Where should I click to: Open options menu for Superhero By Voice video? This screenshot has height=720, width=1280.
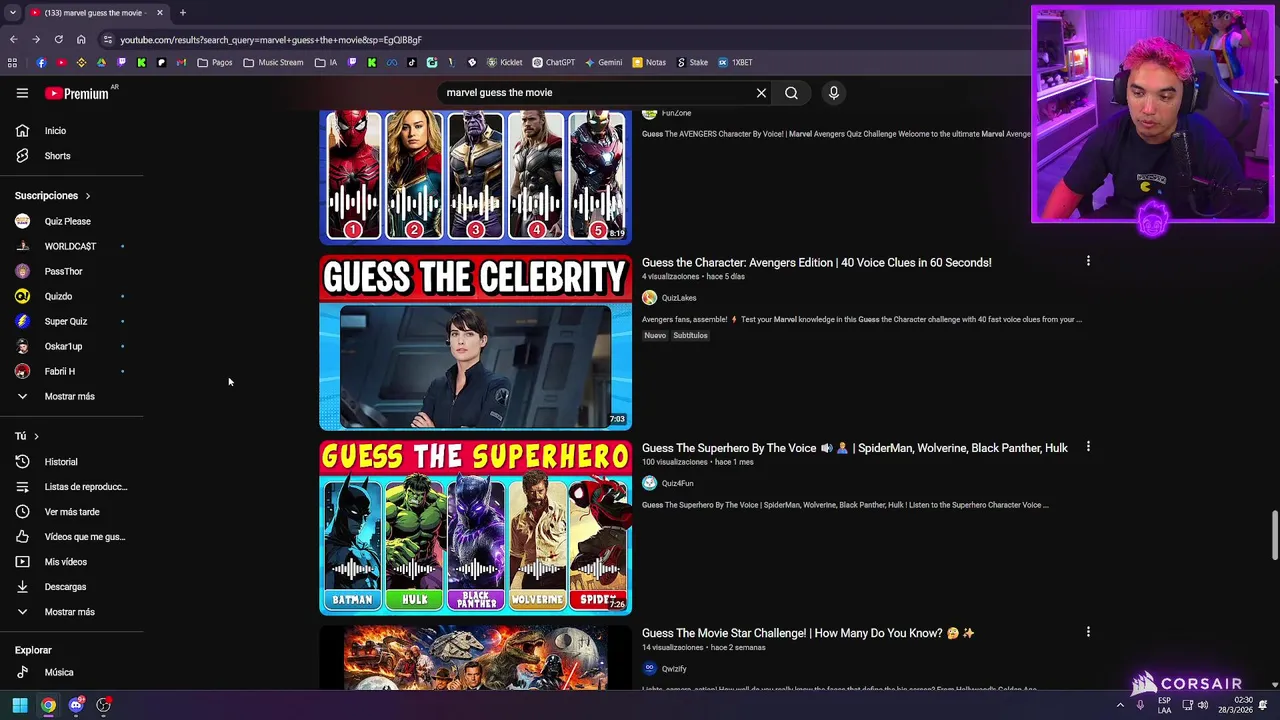(1088, 447)
